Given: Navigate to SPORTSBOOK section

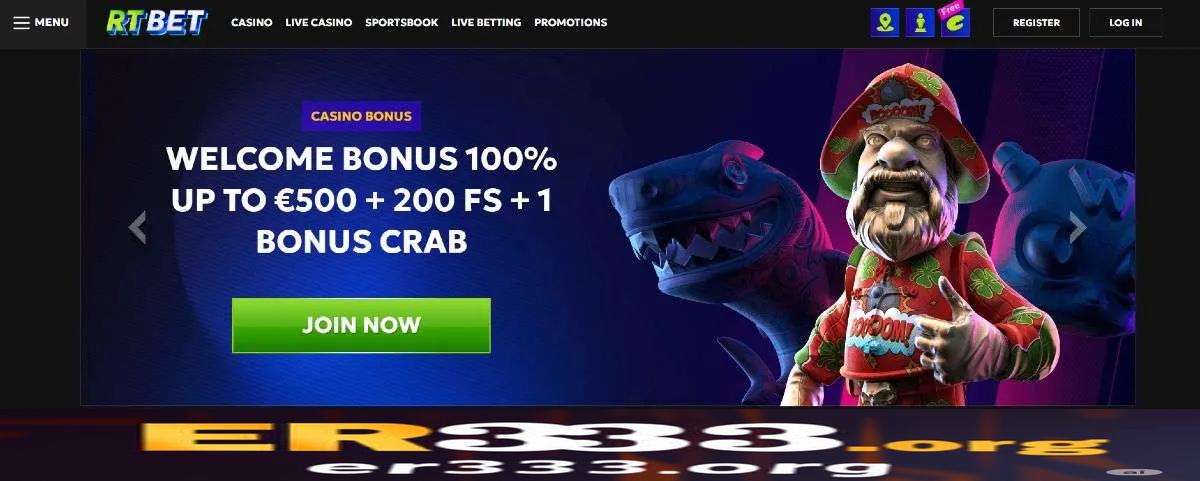Looking at the screenshot, I should point(401,22).
